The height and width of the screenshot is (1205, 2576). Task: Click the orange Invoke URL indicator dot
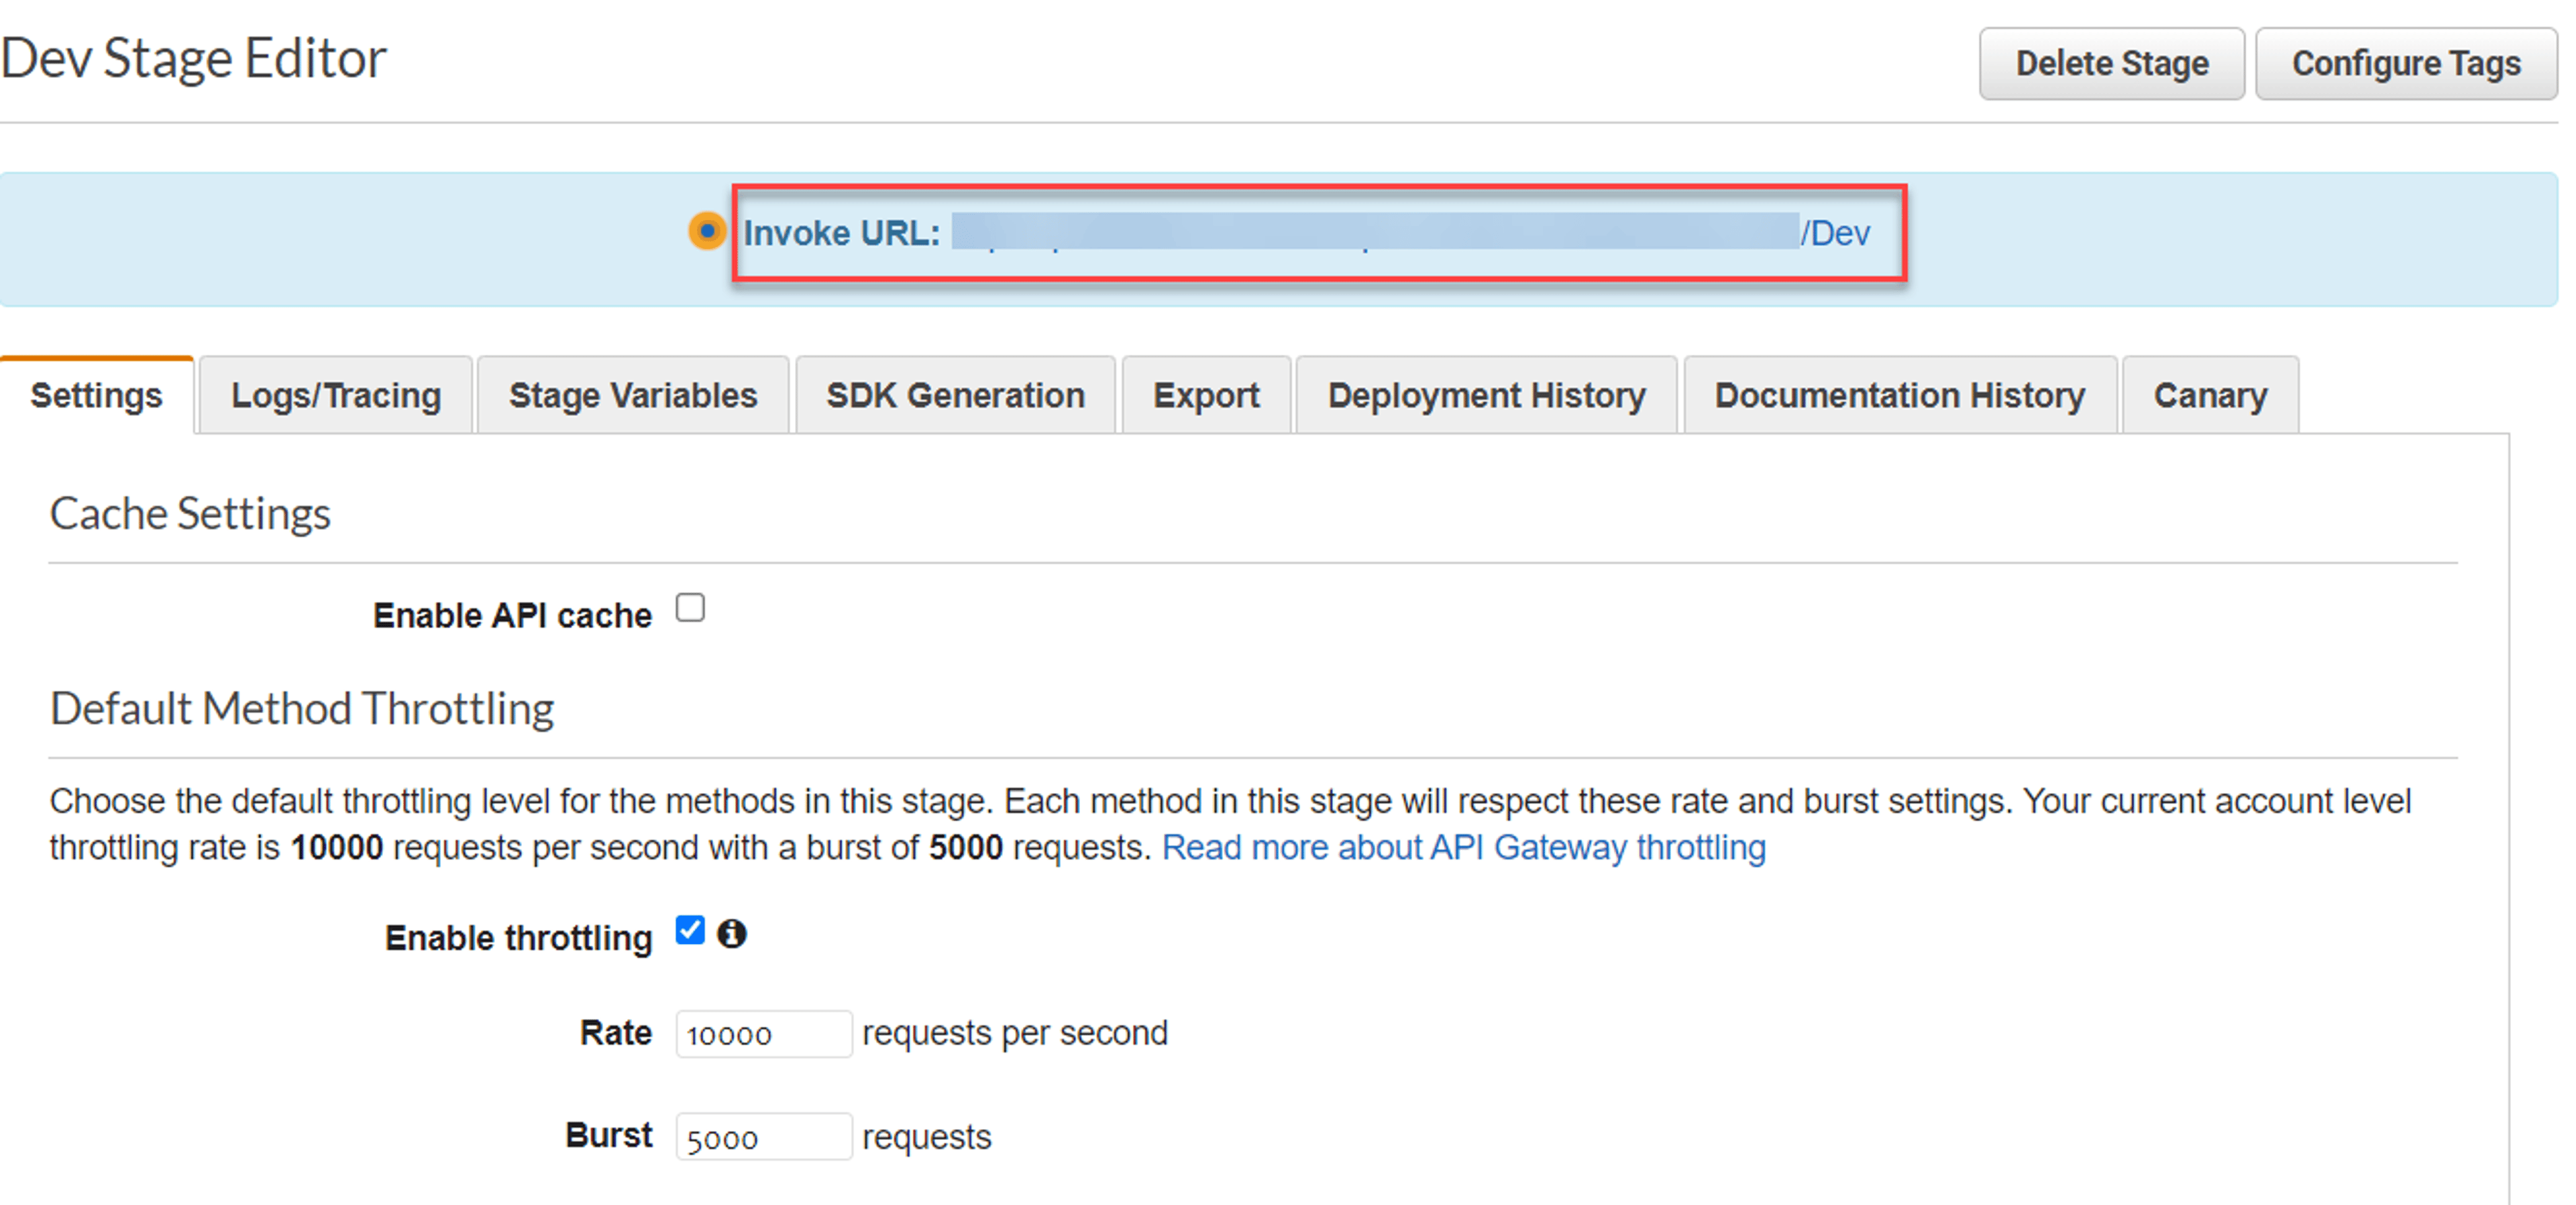coord(707,231)
